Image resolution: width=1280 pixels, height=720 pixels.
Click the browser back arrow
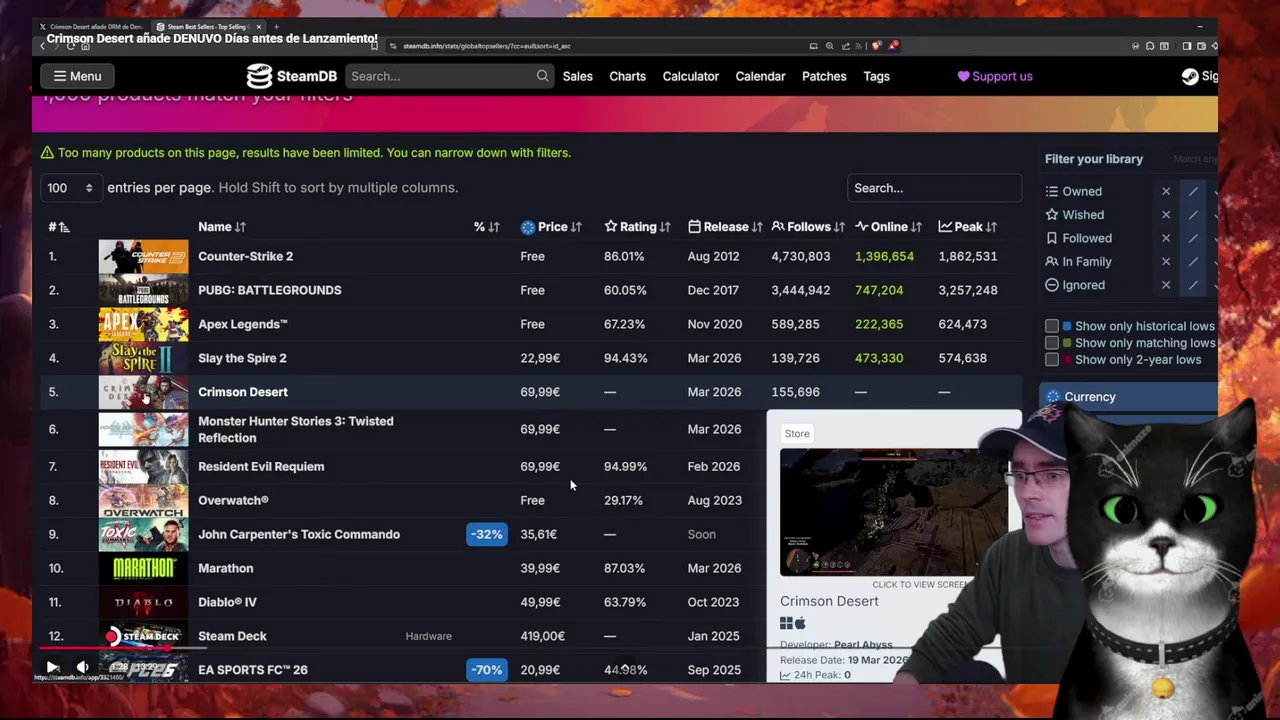tap(42, 46)
